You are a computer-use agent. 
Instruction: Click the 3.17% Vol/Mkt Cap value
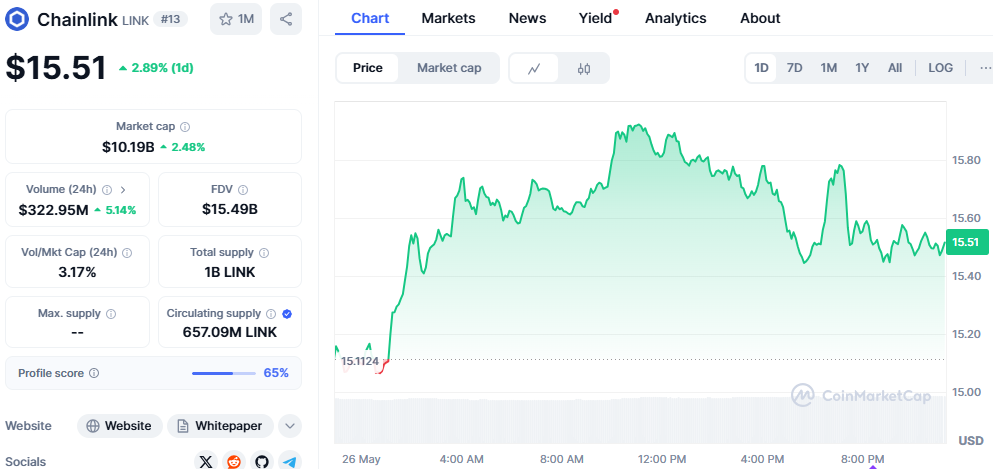(x=77, y=273)
